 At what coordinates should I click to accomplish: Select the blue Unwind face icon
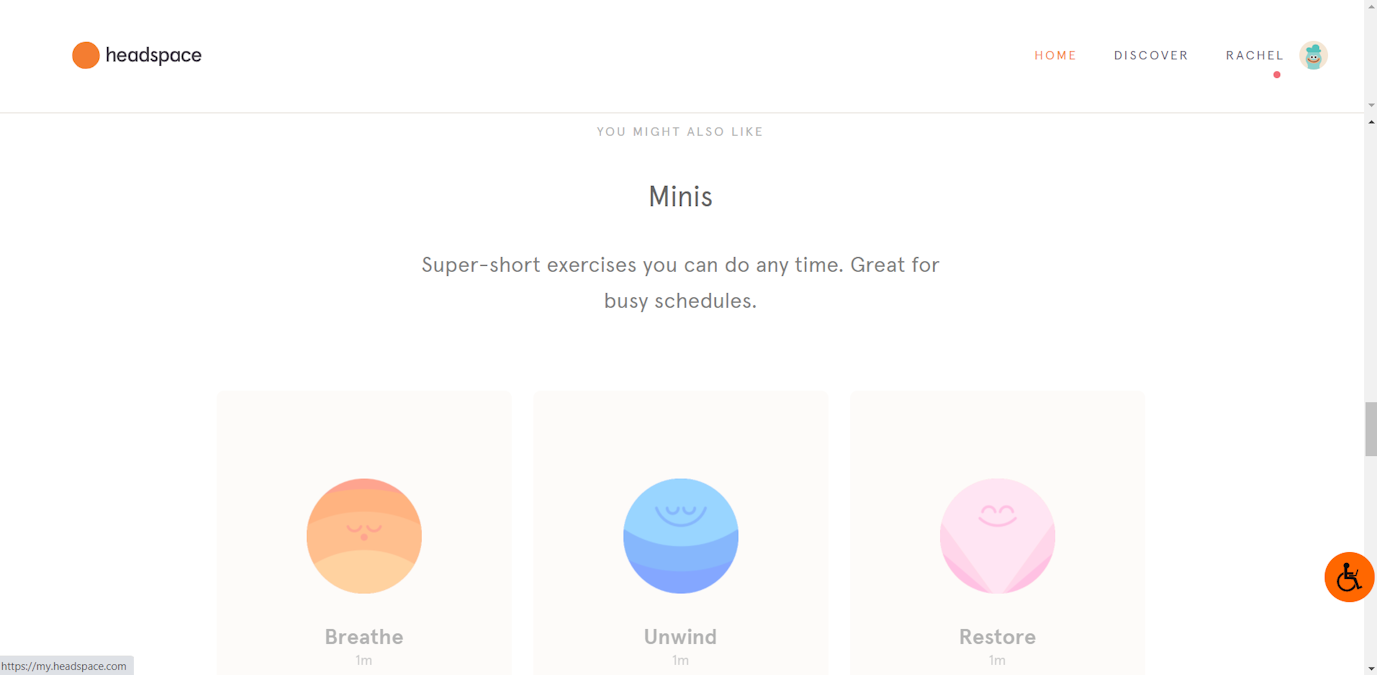tap(681, 536)
